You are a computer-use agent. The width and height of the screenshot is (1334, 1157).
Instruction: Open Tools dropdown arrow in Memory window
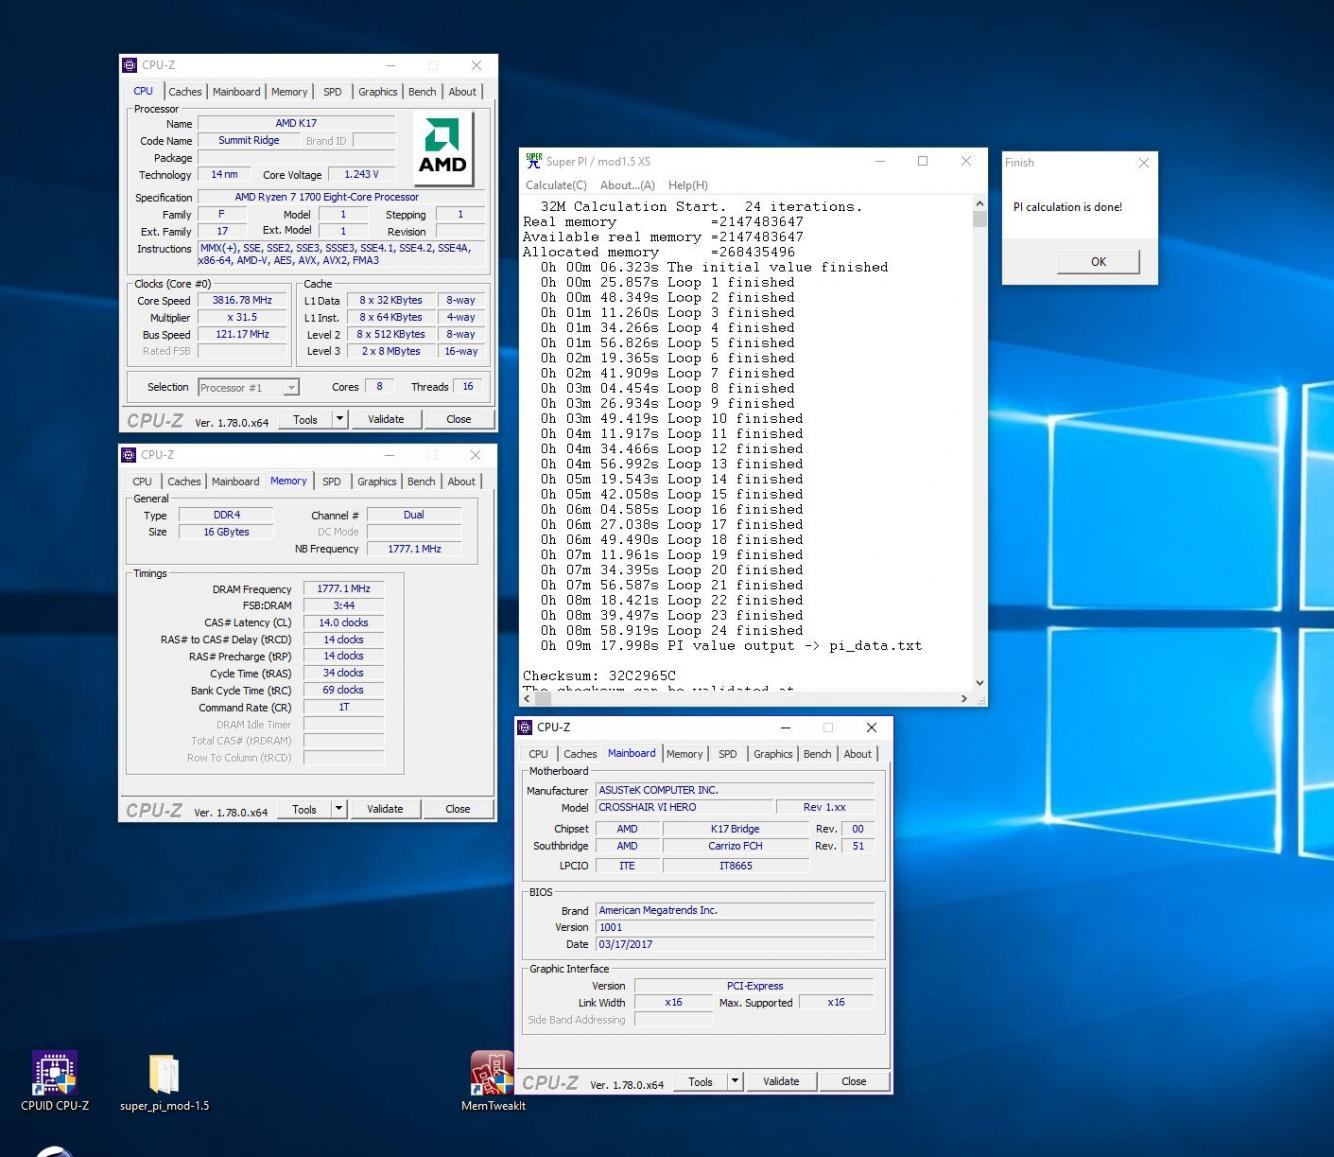(339, 809)
